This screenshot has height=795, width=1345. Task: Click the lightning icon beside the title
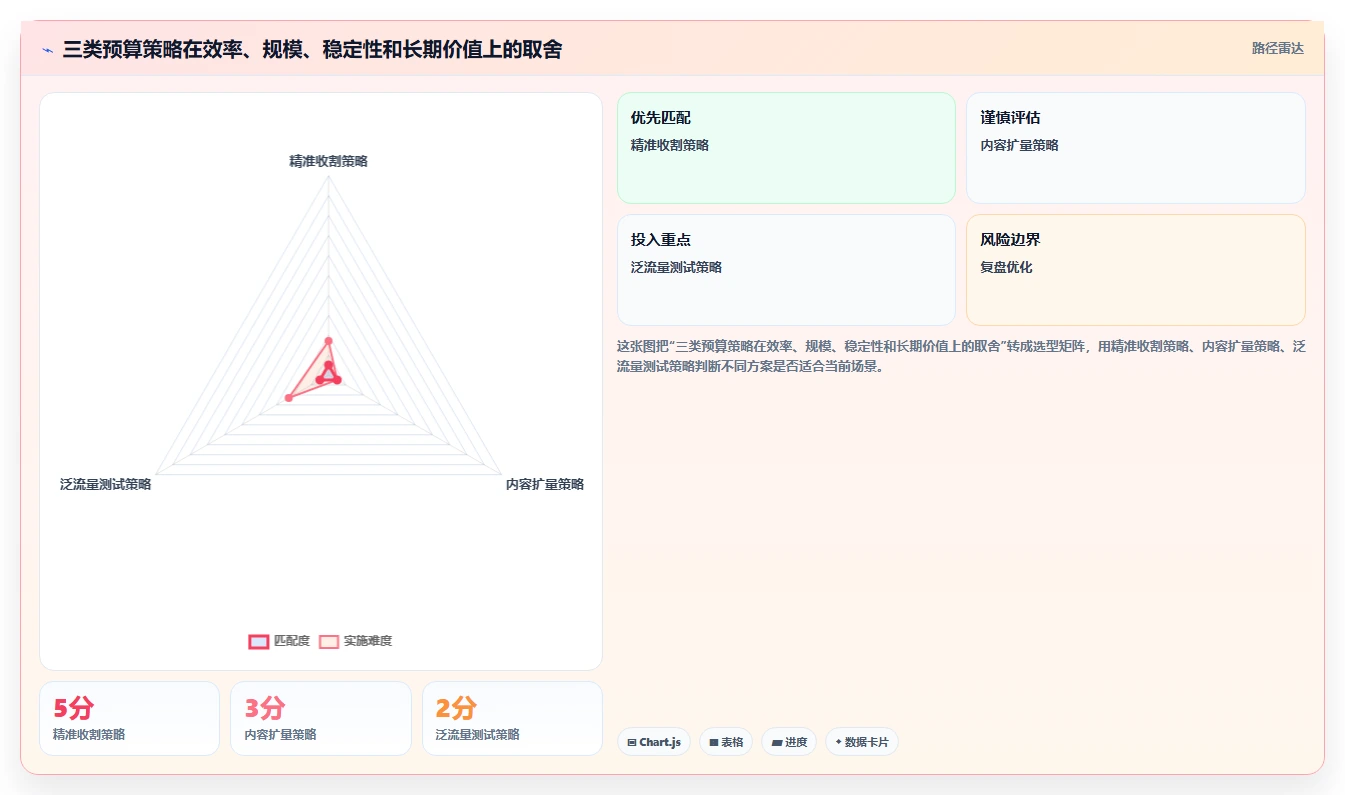tap(47, 50)
